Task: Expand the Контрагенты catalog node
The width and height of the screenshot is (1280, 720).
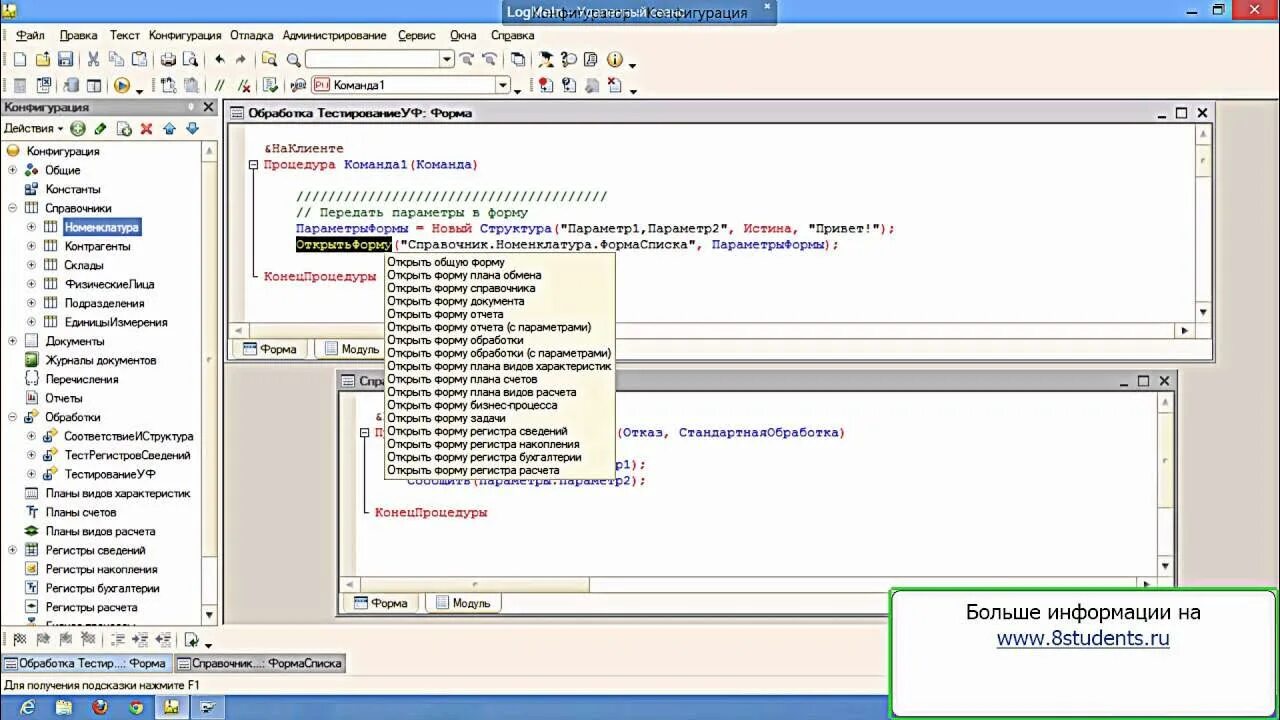Action: 32,246
